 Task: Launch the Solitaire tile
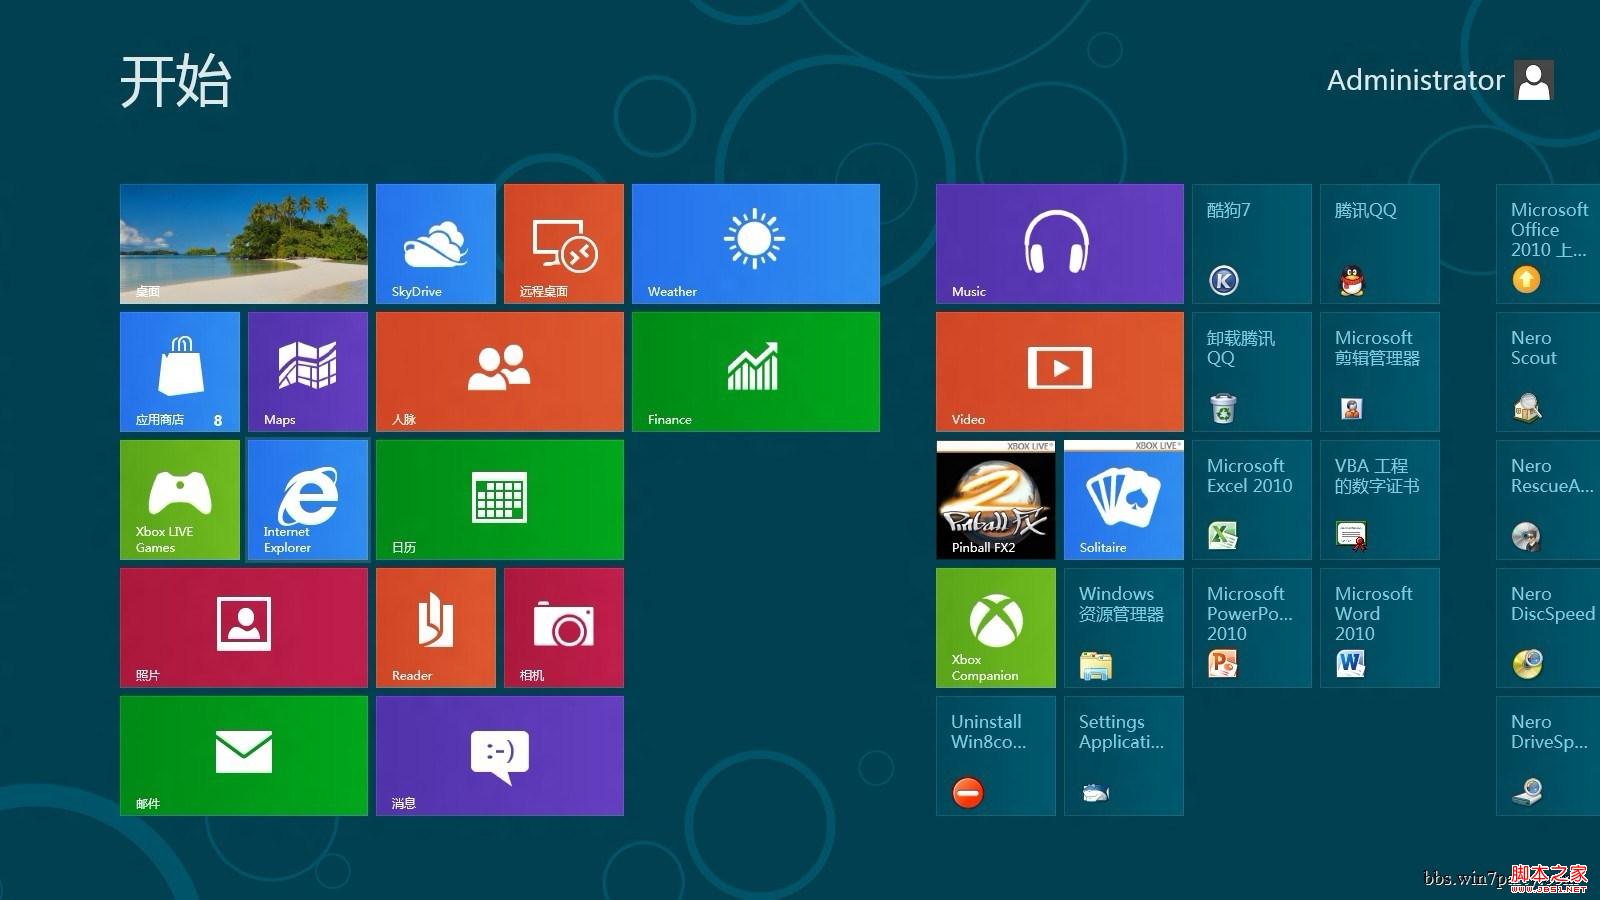click(1124, 500)
